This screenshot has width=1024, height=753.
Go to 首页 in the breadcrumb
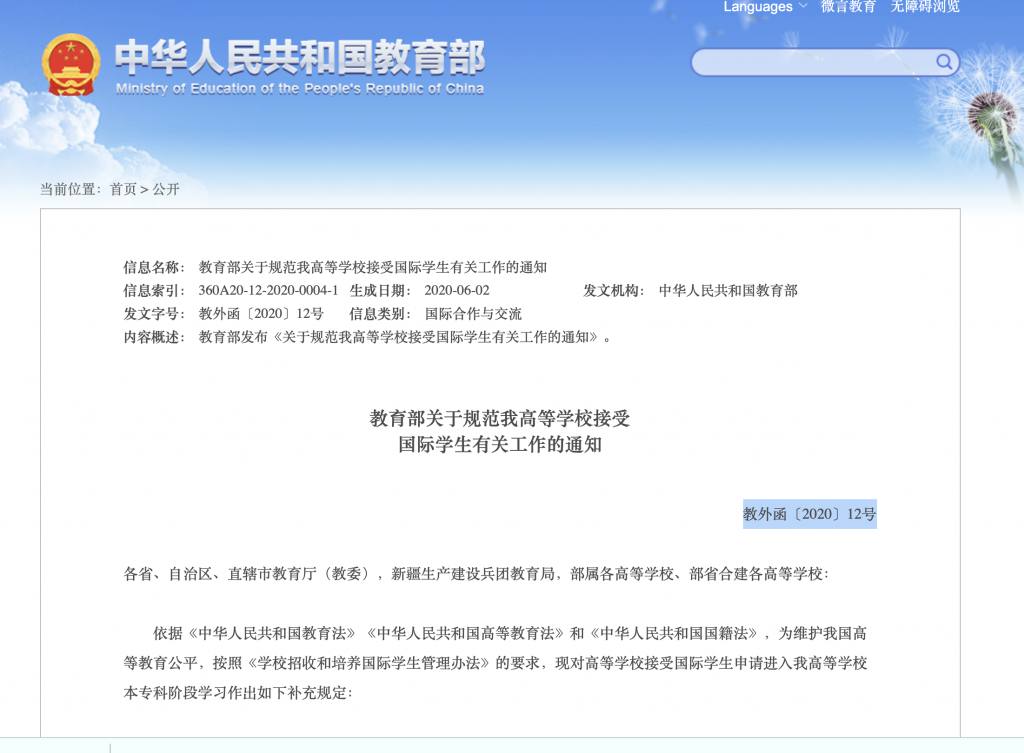coord(123,189)
